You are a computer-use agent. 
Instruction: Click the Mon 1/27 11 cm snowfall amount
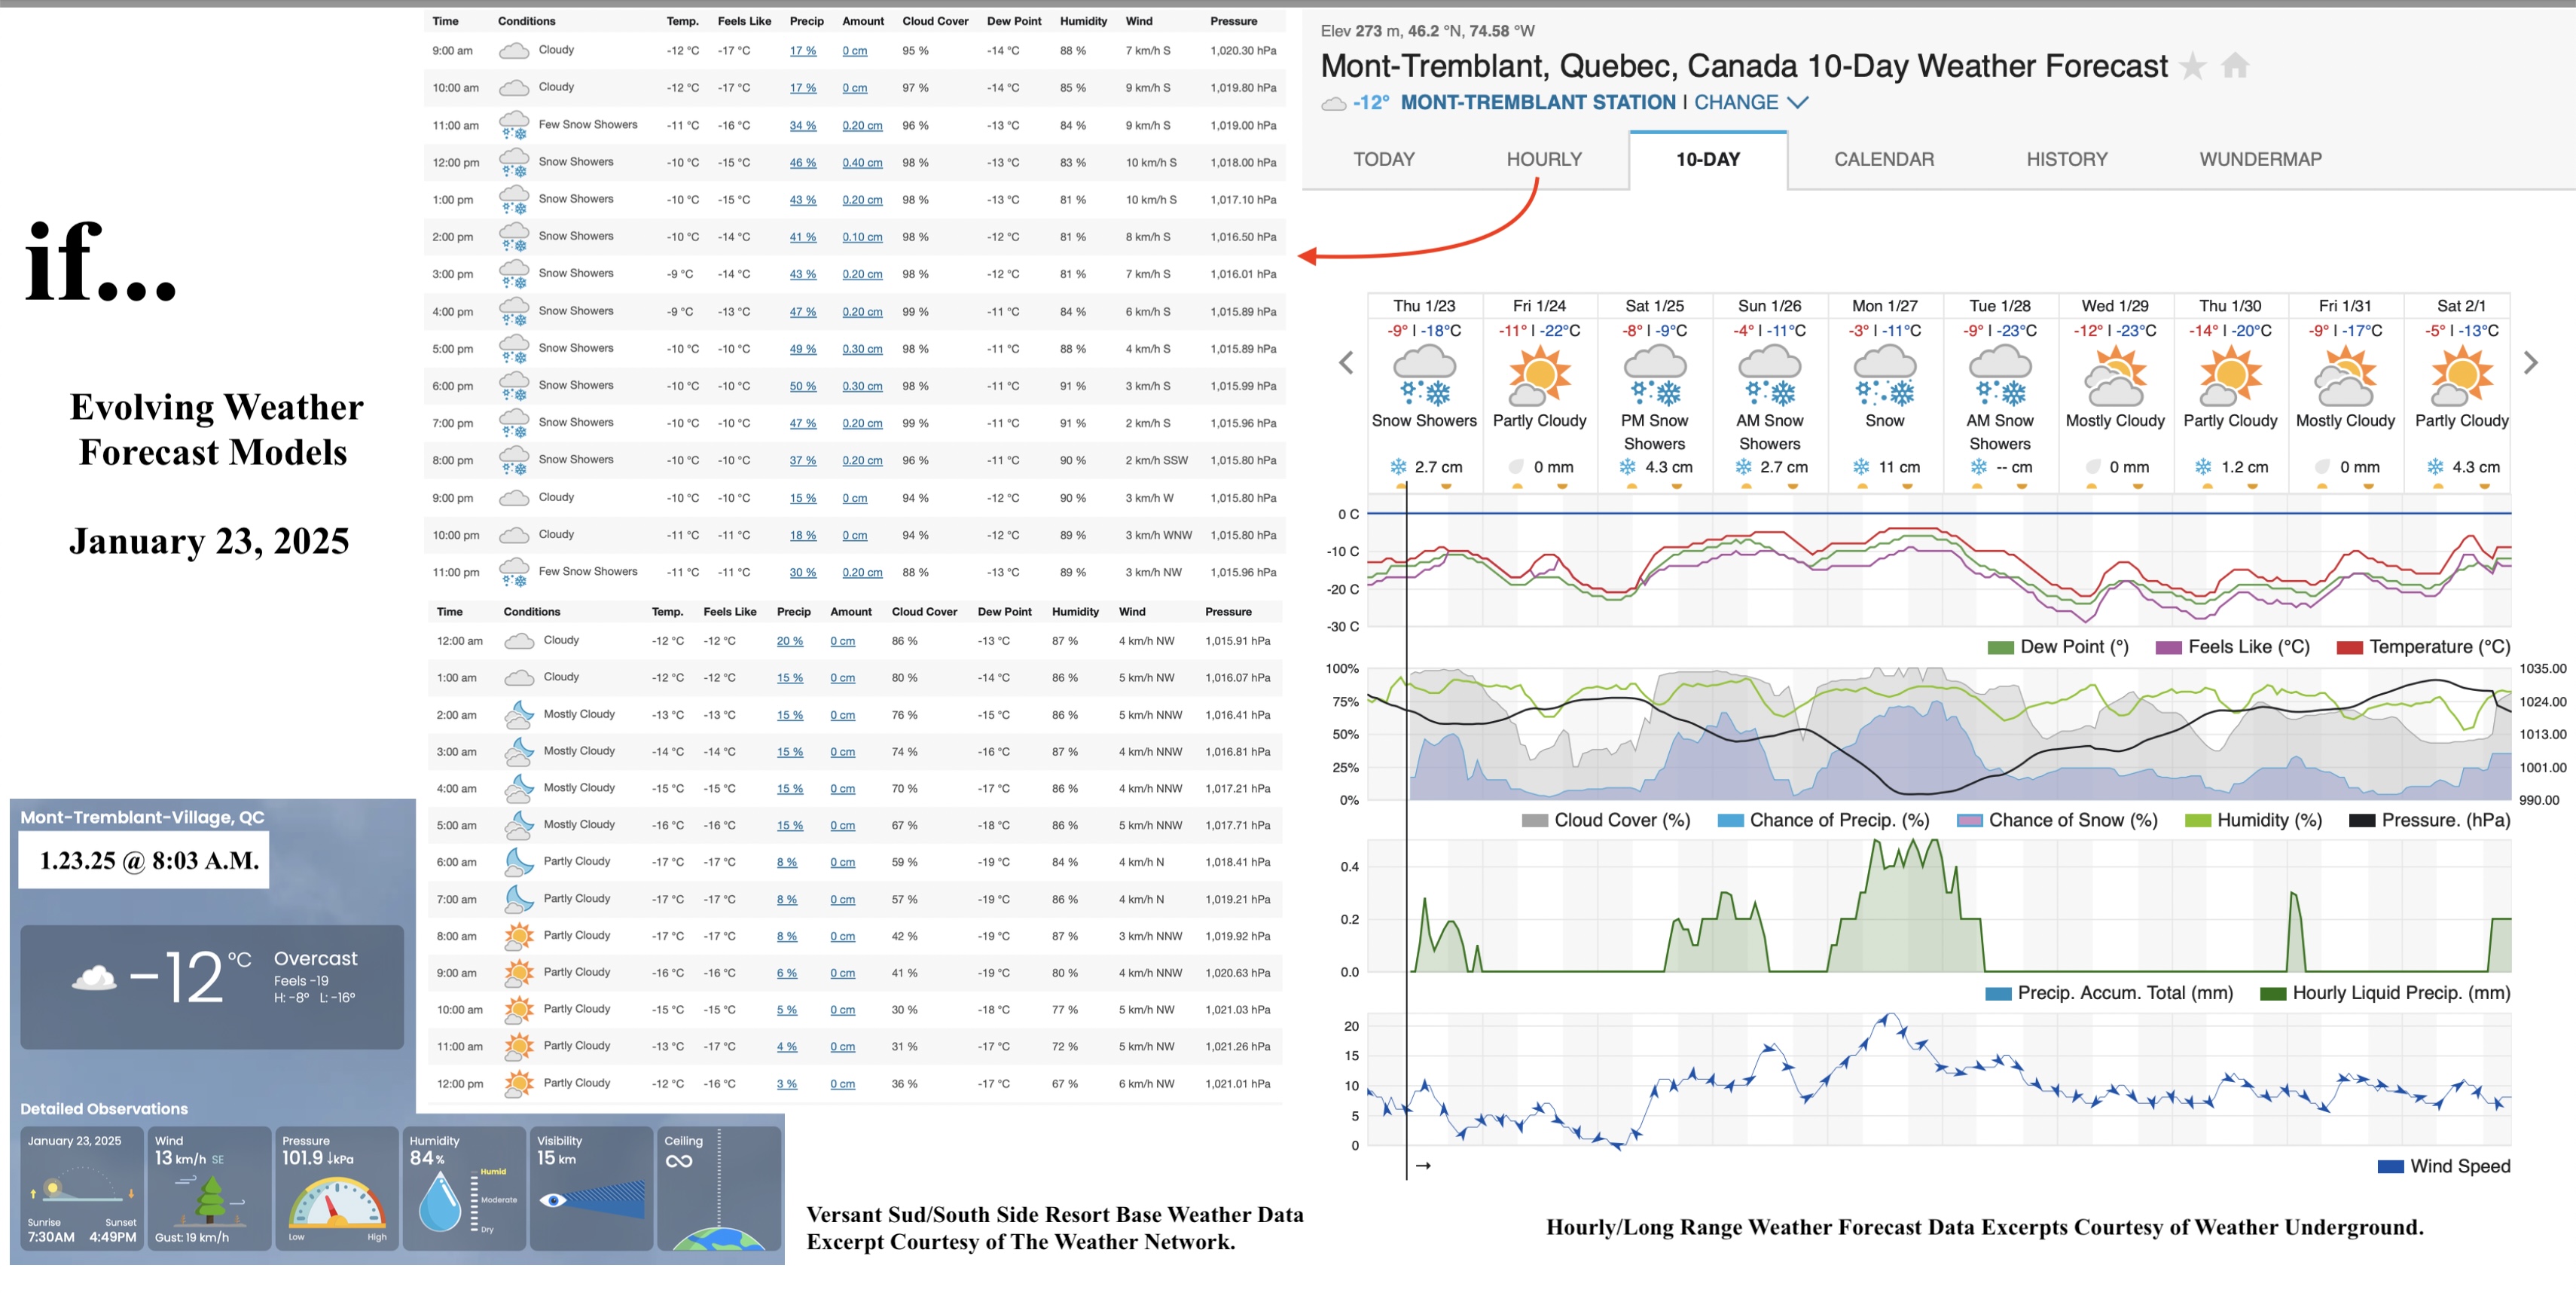1898,467
